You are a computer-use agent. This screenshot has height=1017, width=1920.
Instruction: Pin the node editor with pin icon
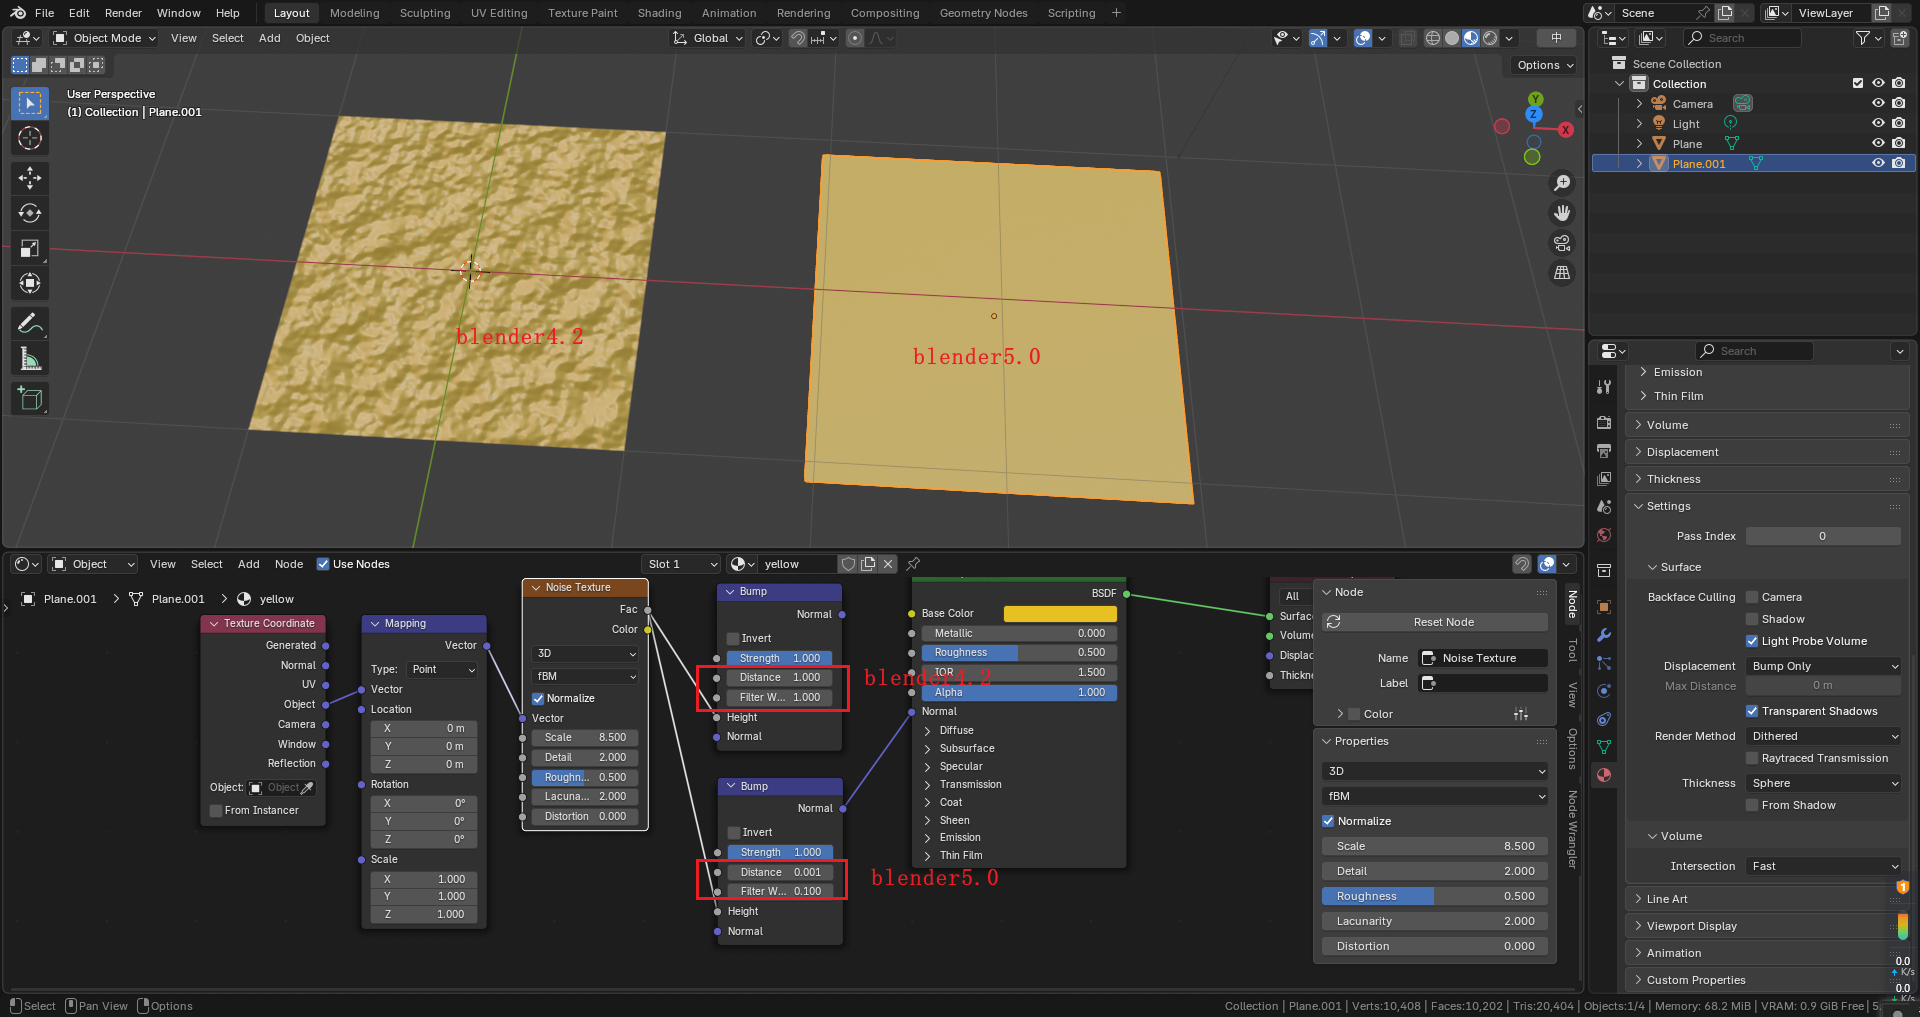913,564
